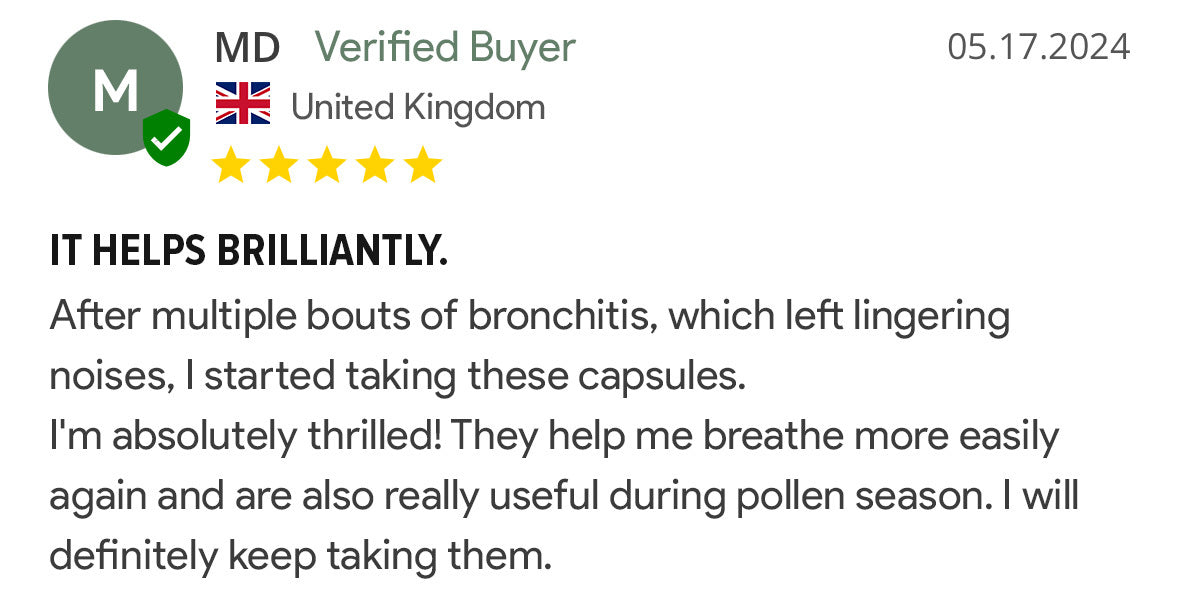Click the green verified shield checkmark badge
The image size is (1179, 616).
click(167, 137)
